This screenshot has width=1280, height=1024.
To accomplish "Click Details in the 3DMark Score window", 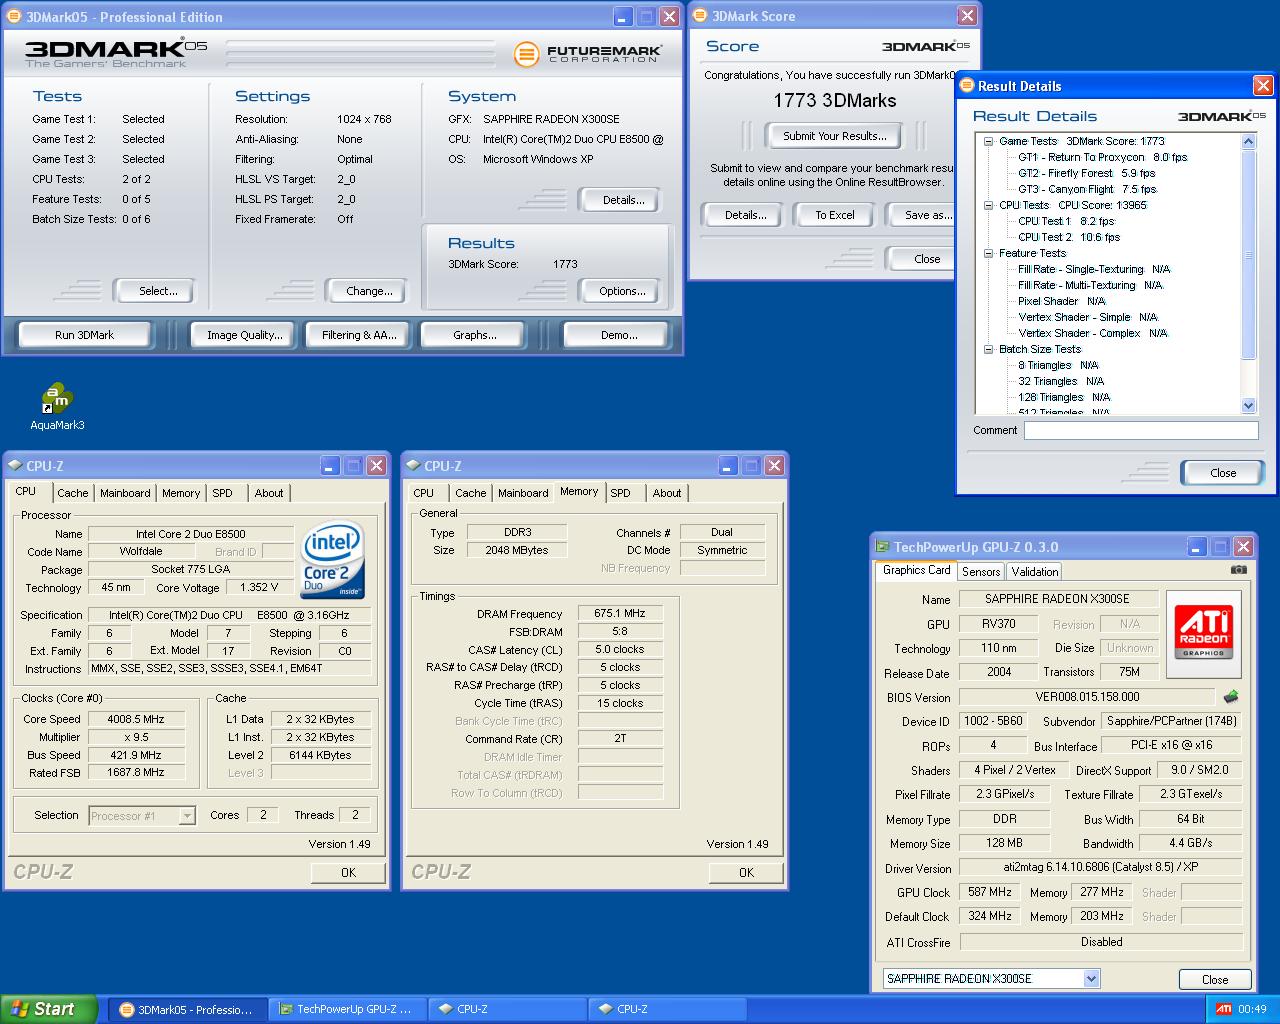I will 745,215.
